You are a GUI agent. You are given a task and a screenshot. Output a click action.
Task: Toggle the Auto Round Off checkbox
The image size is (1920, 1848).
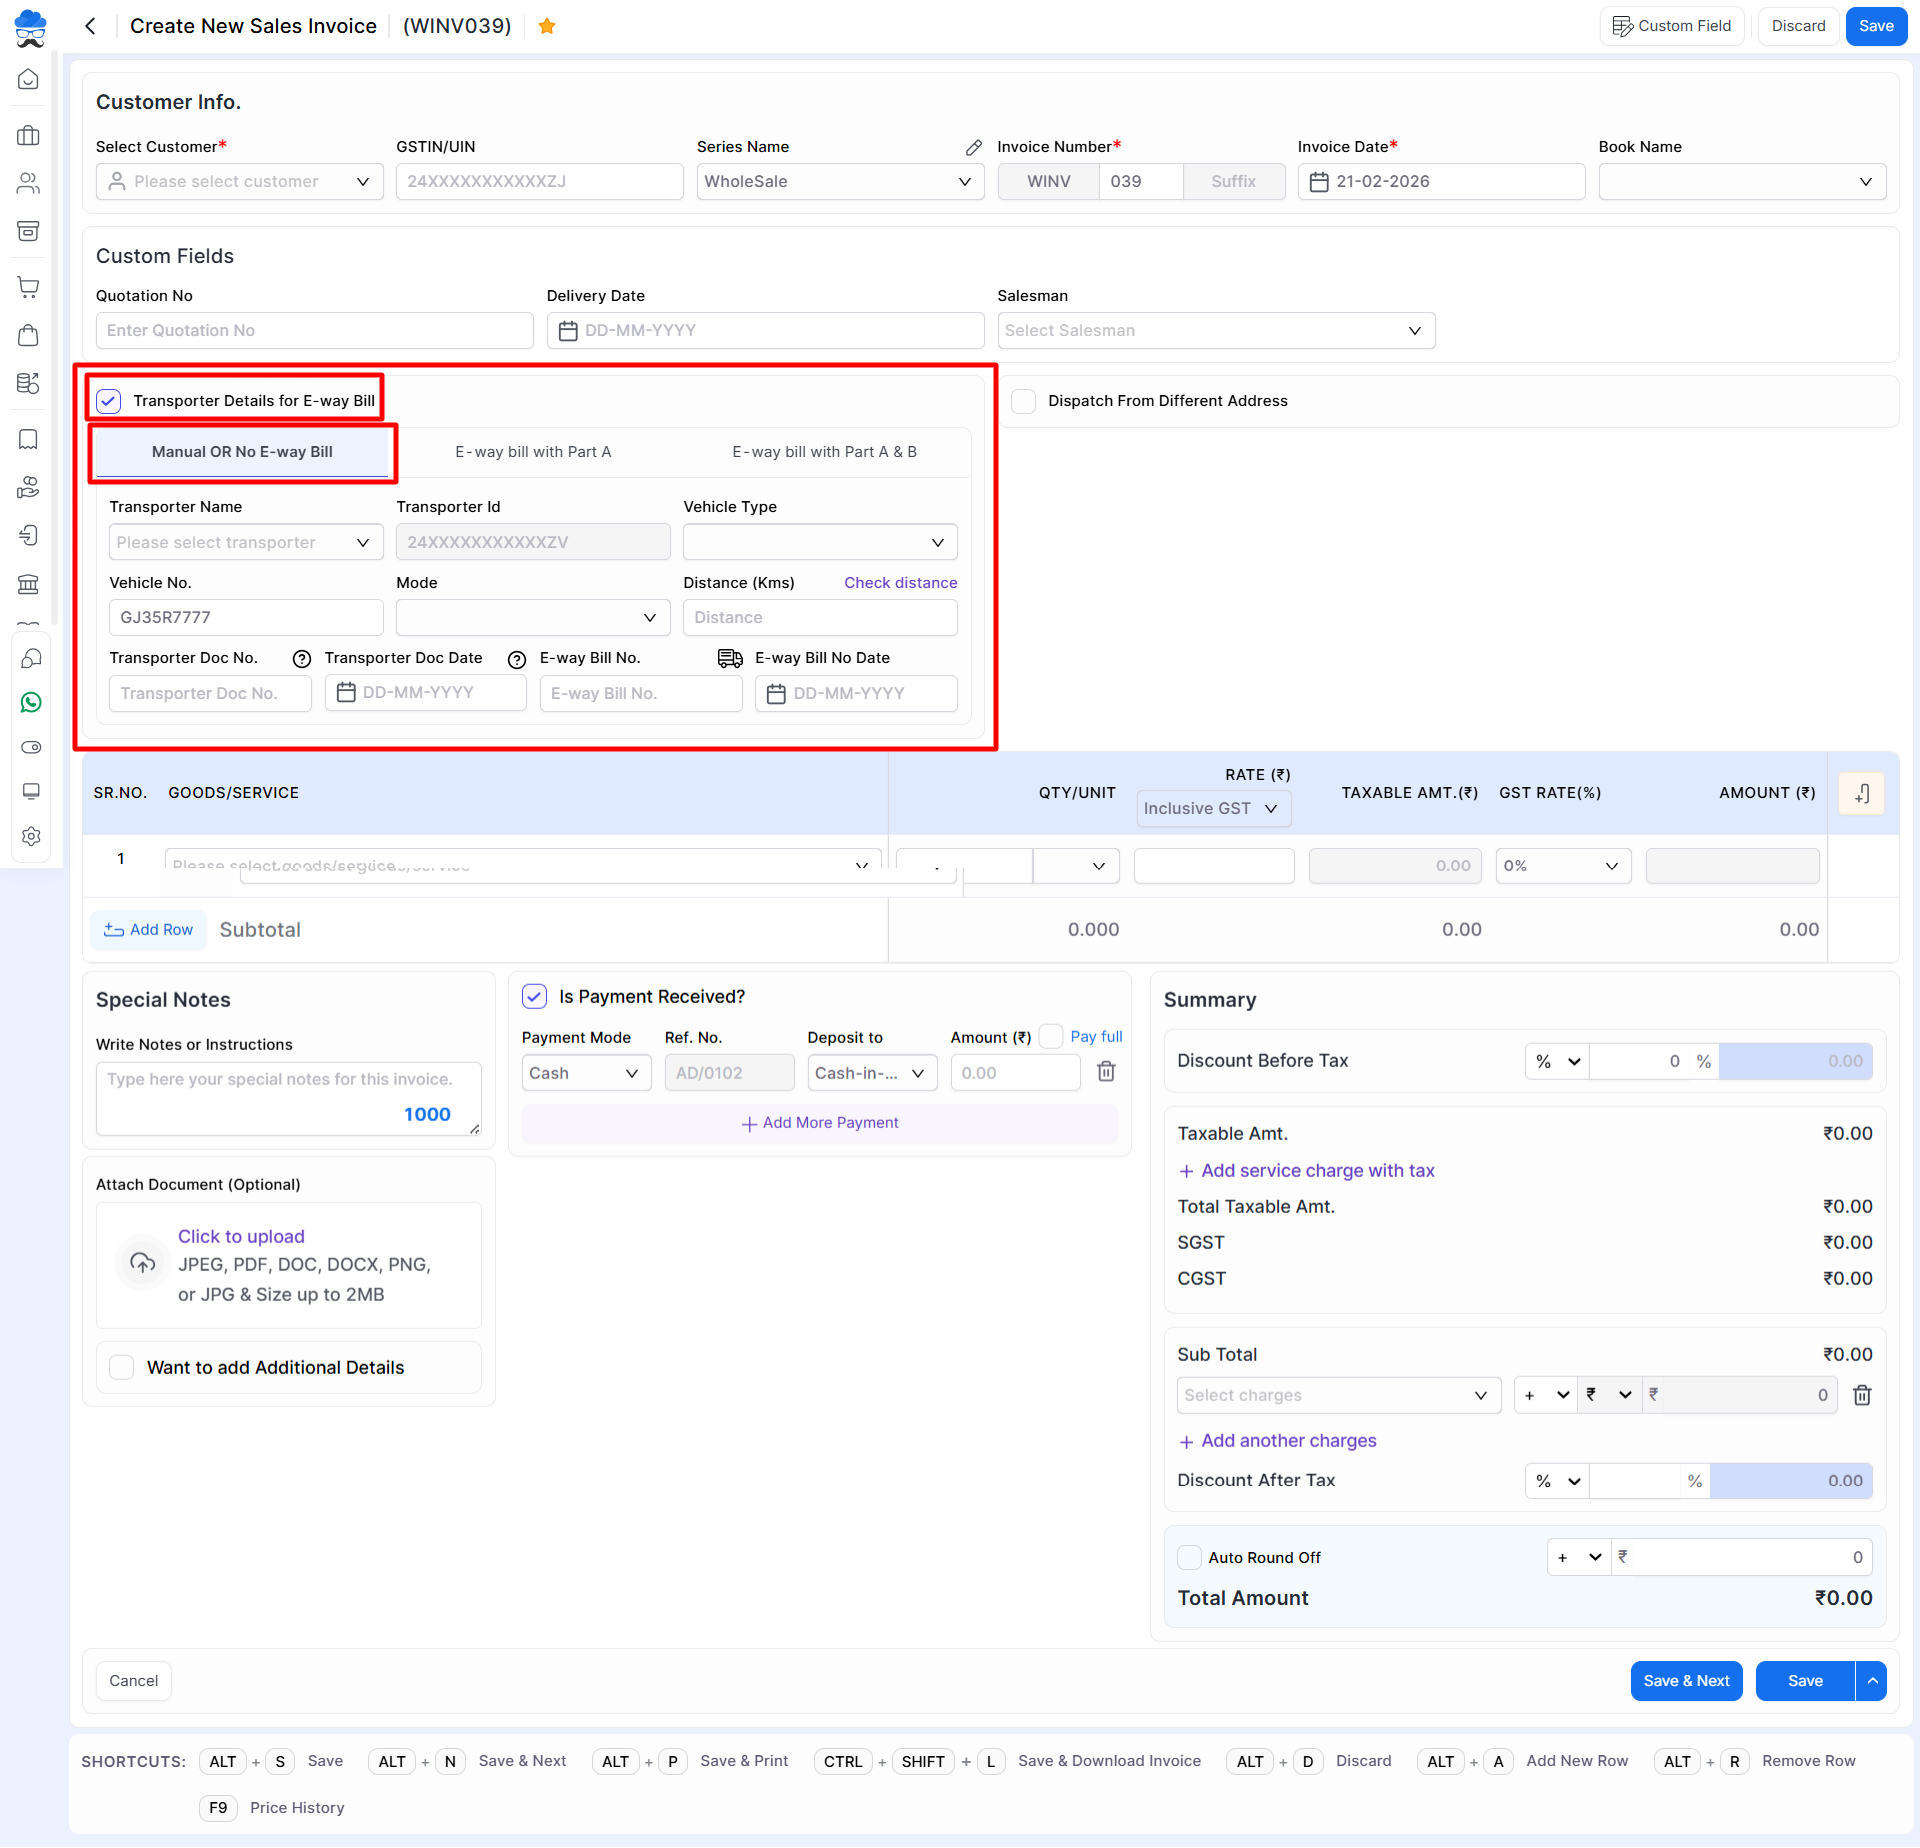pyautogui.click(x=1189, y=1557)
